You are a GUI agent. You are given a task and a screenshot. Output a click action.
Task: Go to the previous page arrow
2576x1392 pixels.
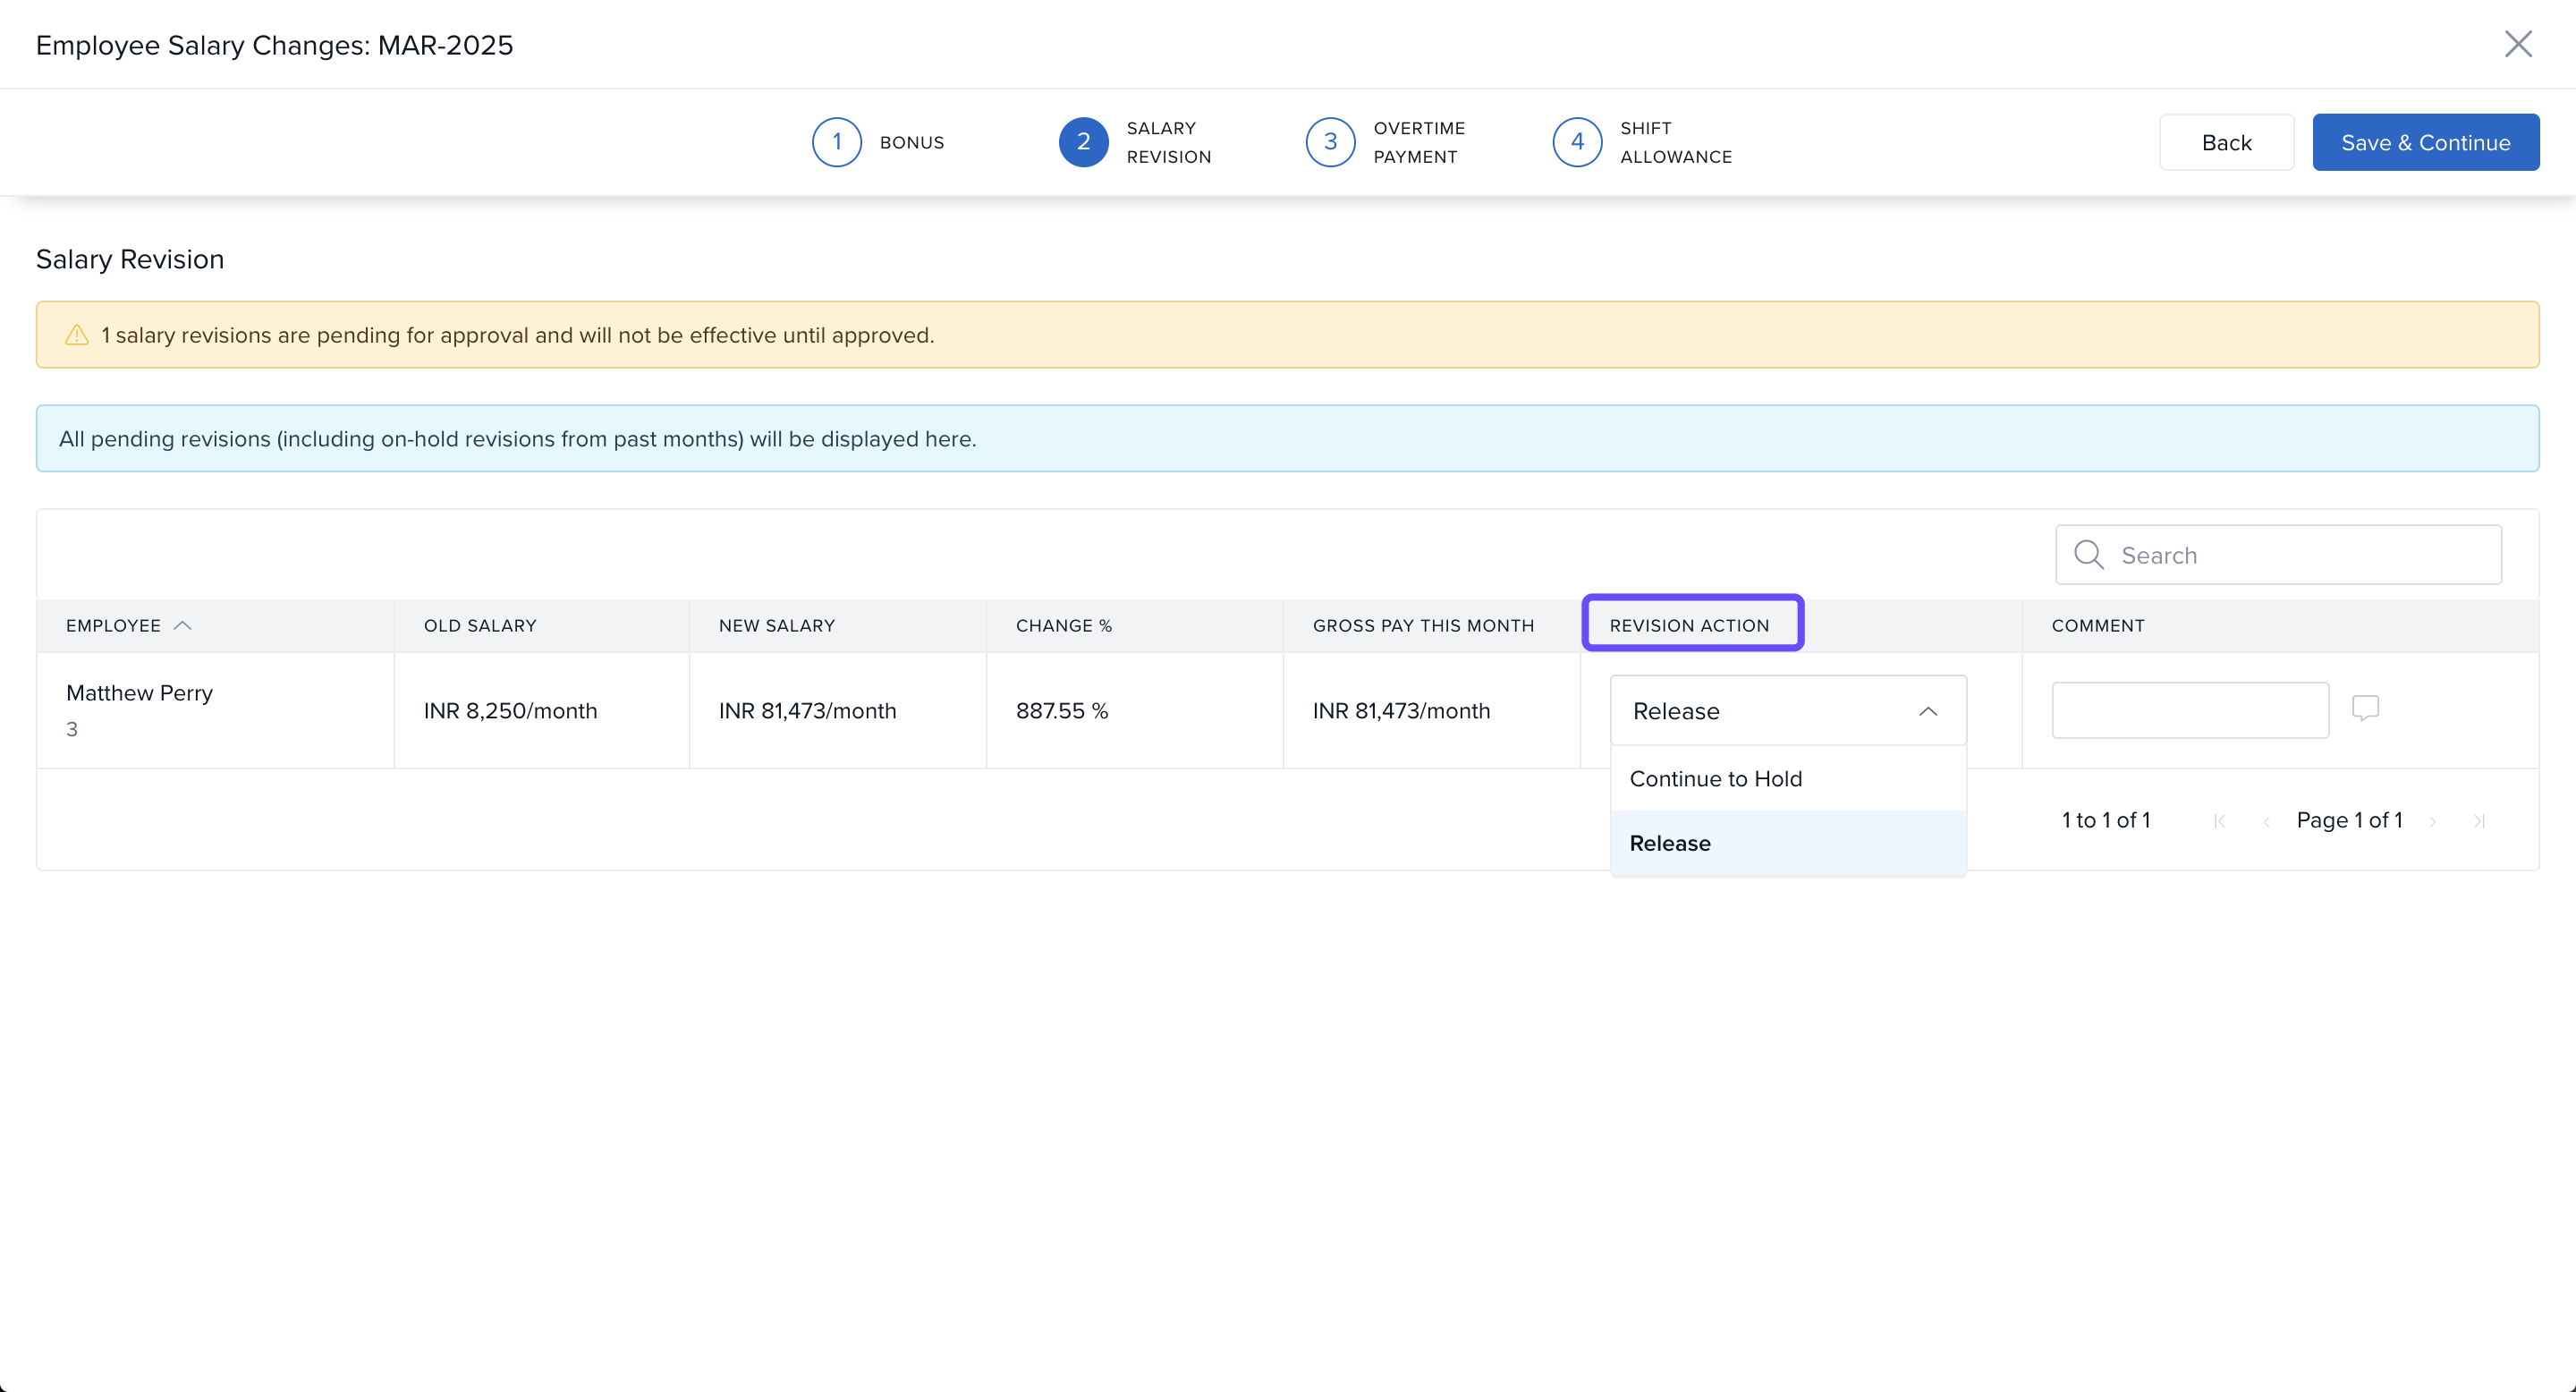pyautogui.click(x=2266, y=821)
